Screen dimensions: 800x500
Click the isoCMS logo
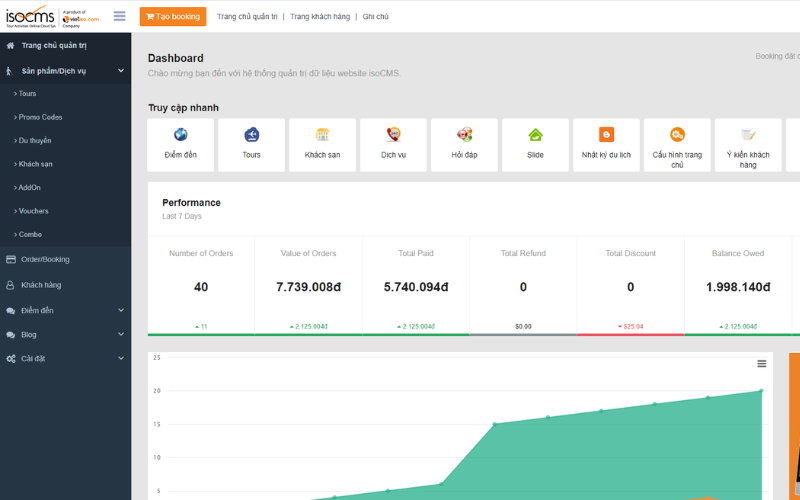pos(53,17)
